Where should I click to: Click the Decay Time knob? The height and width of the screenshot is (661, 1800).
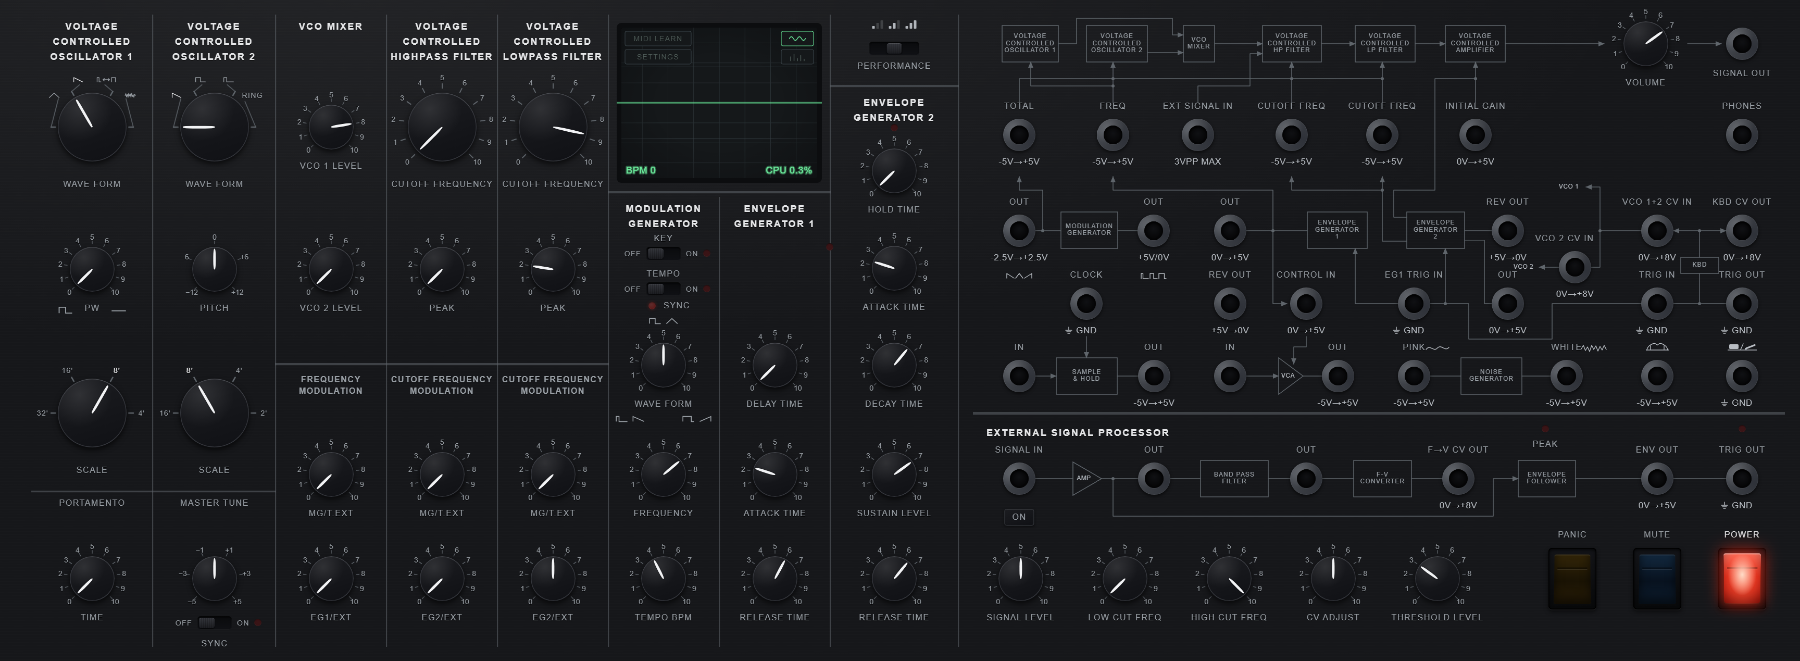[x=894, y=365]
